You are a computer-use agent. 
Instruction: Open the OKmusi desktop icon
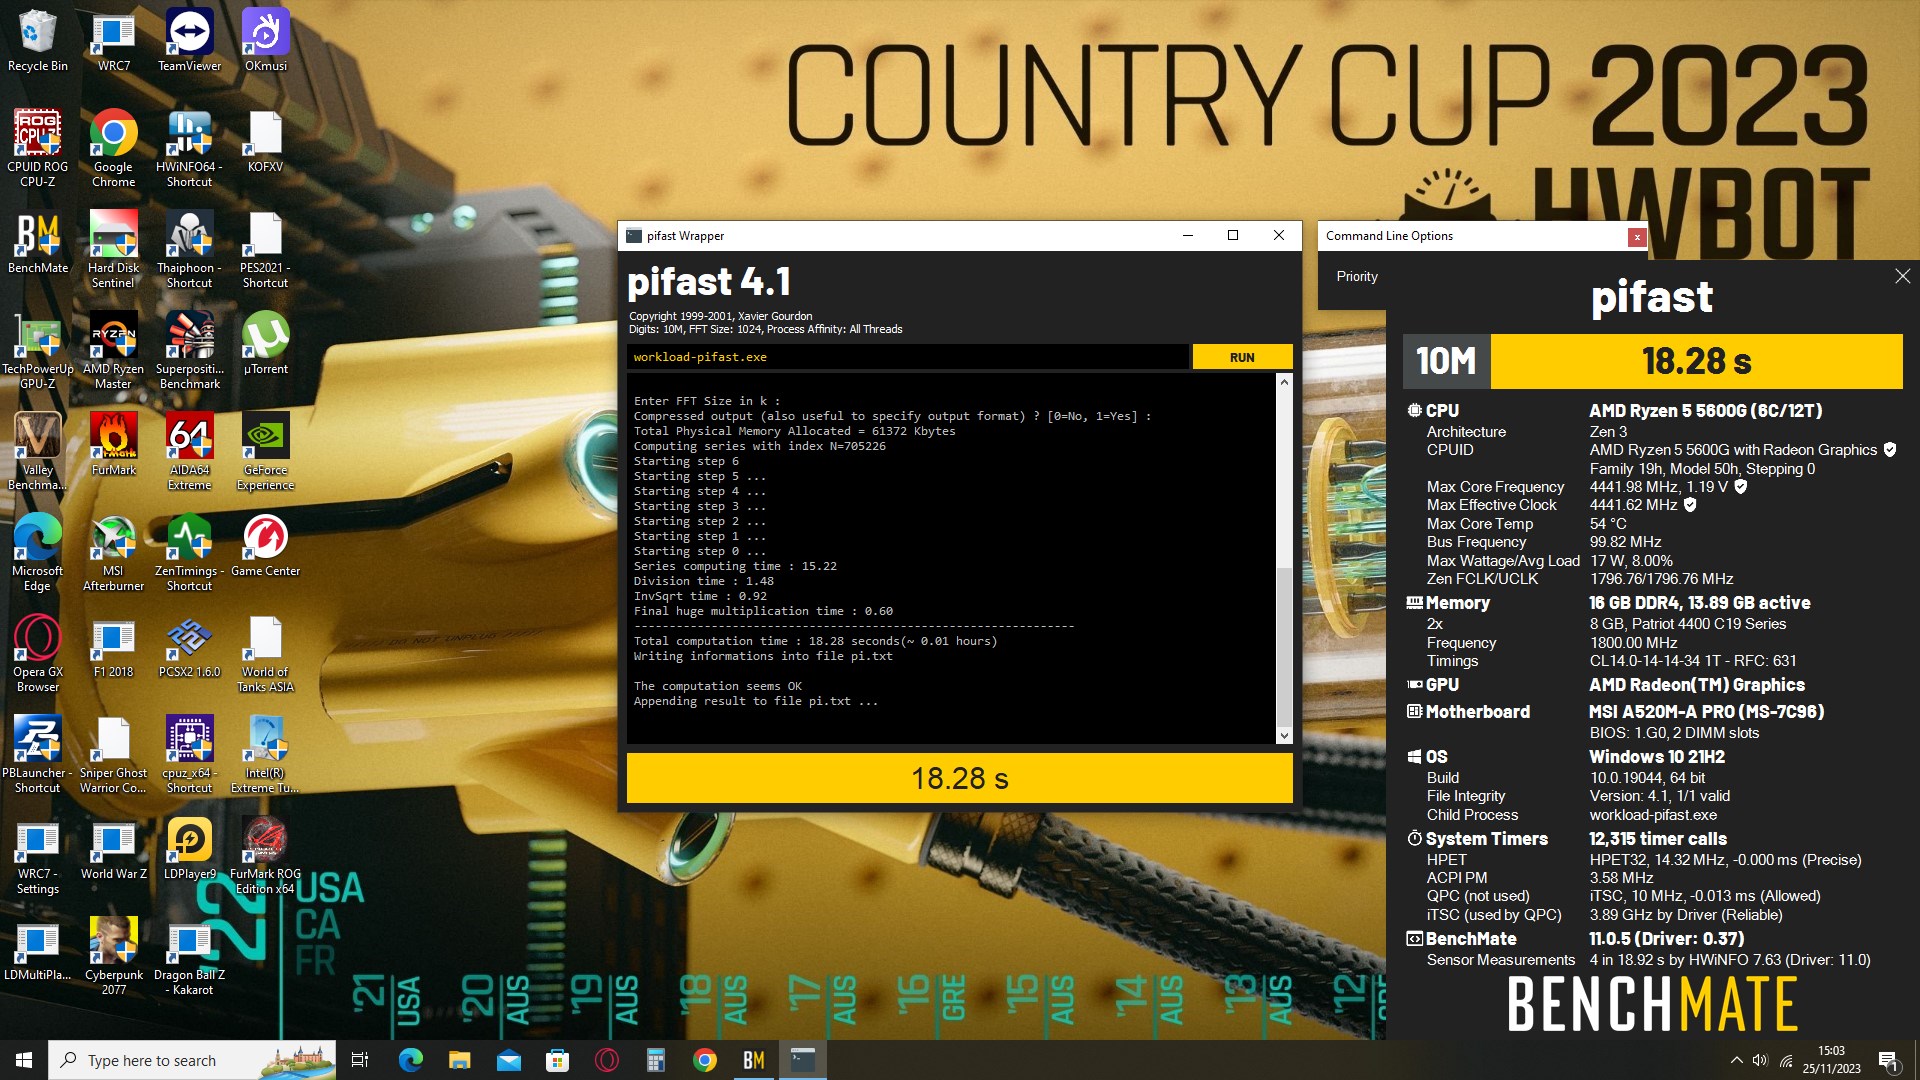(265, 40)
